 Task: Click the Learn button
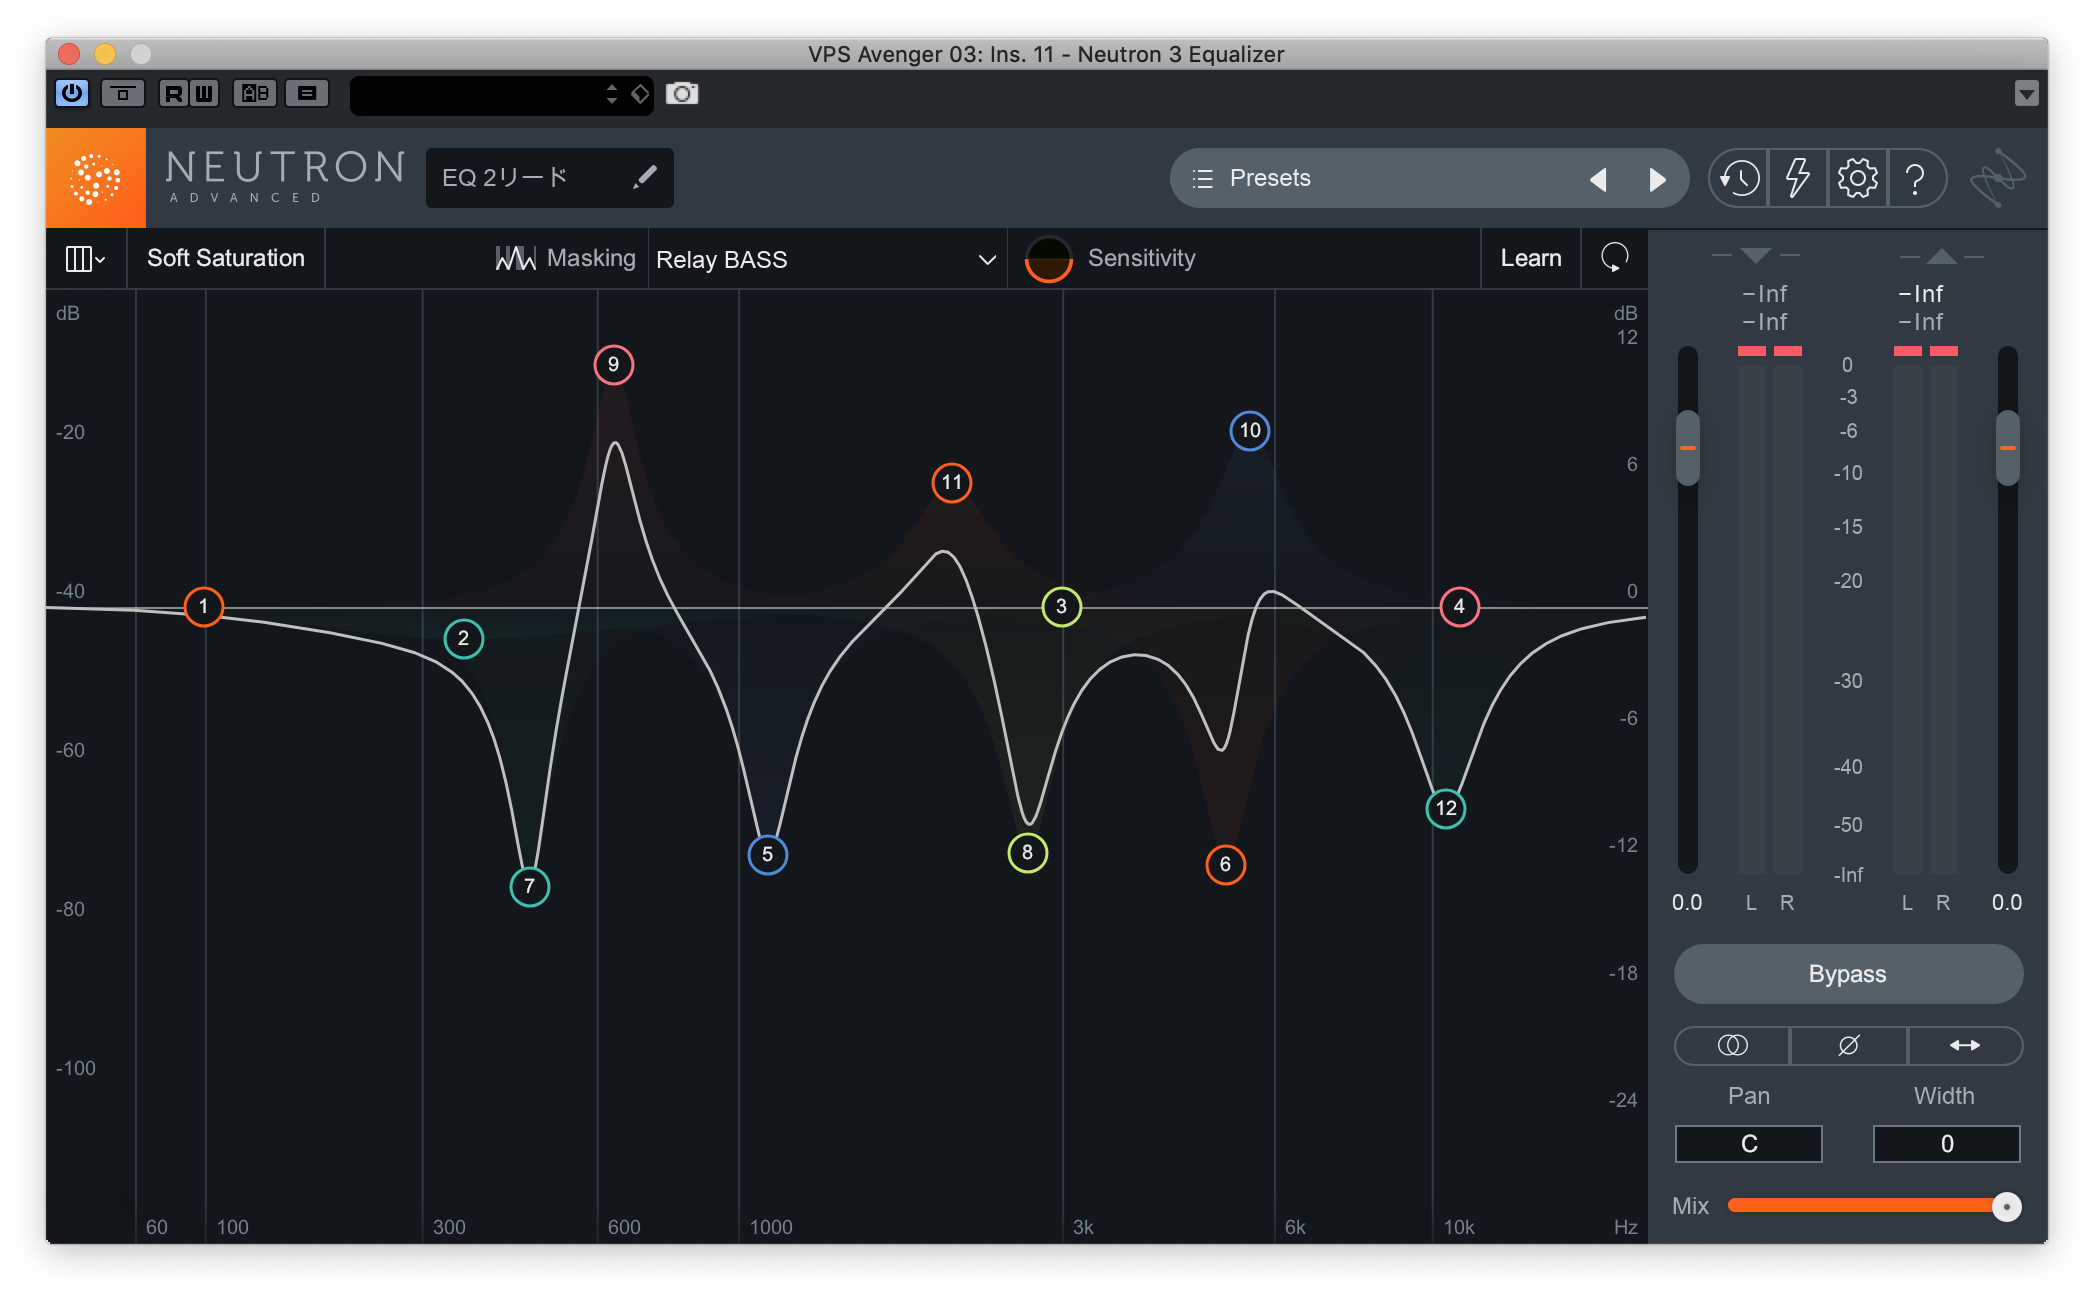(x=1531, y=258)
